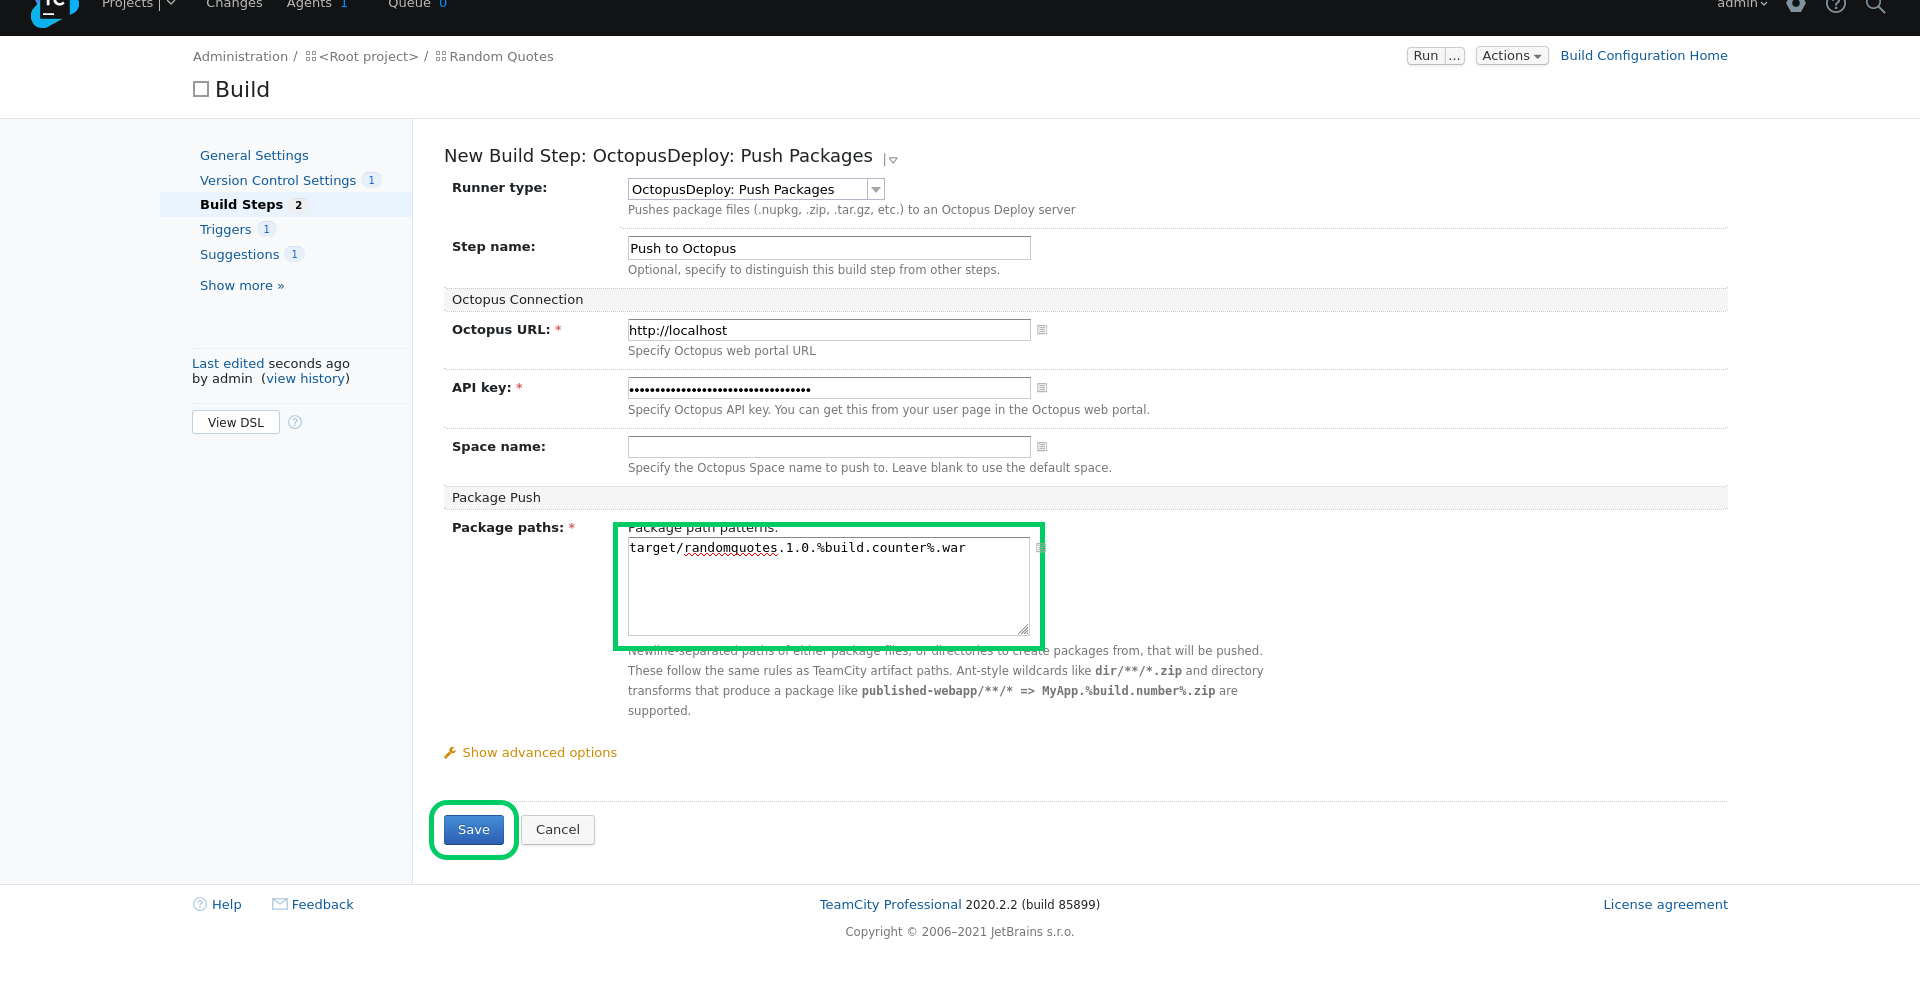
Task: Open the Actions dropdown
Action: (1512, 56)
